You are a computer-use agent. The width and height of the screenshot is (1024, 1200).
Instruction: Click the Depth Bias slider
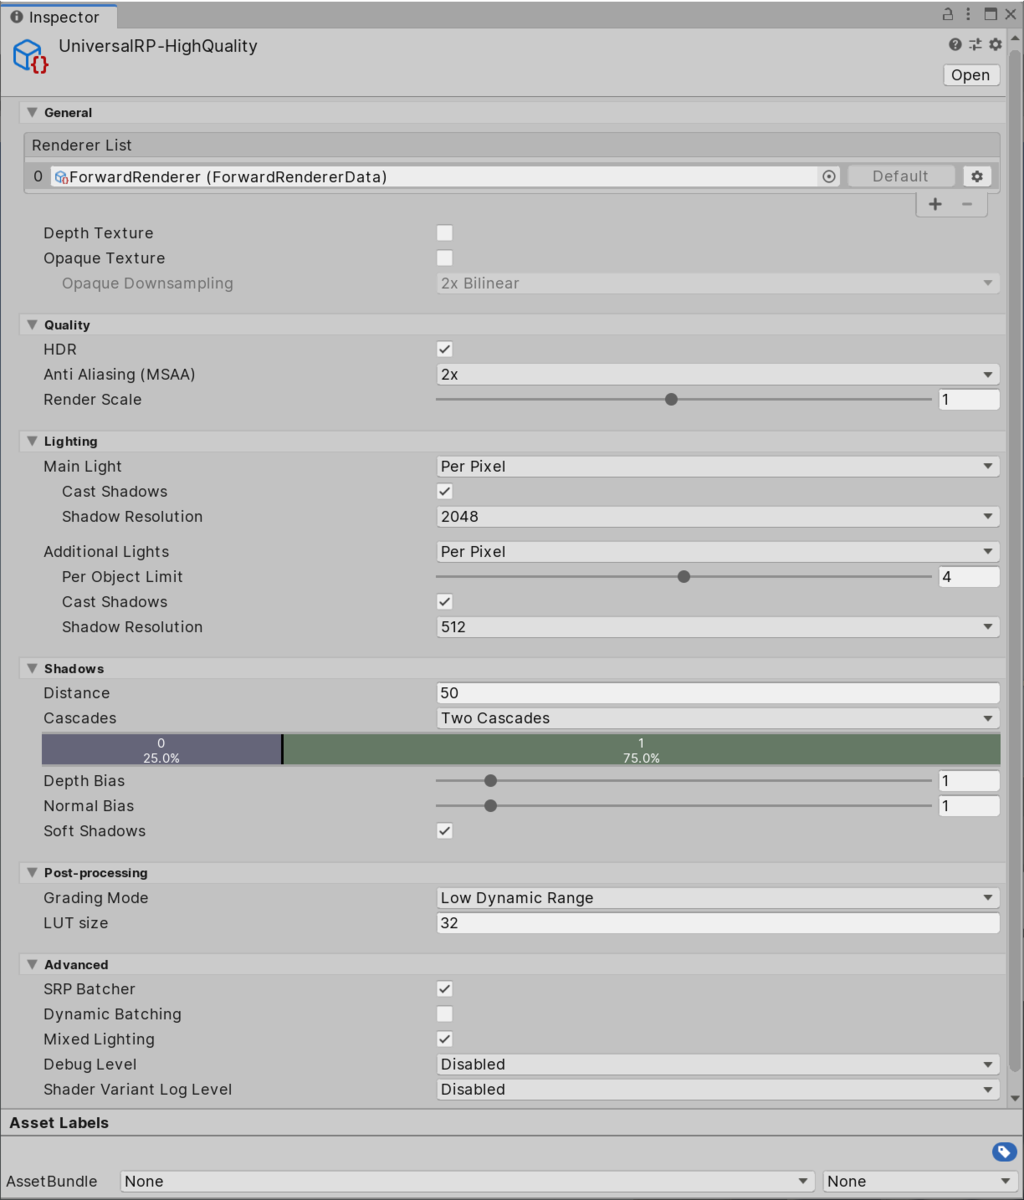tap(684, 781)
